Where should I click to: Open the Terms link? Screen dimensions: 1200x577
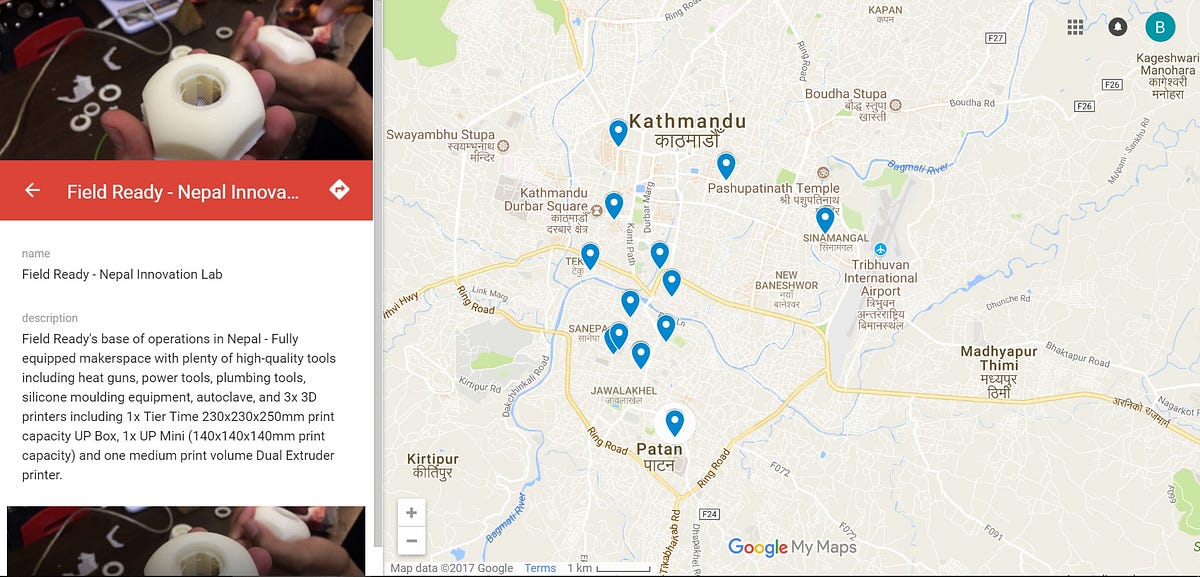pyautogui.click(x=540, y=568)
